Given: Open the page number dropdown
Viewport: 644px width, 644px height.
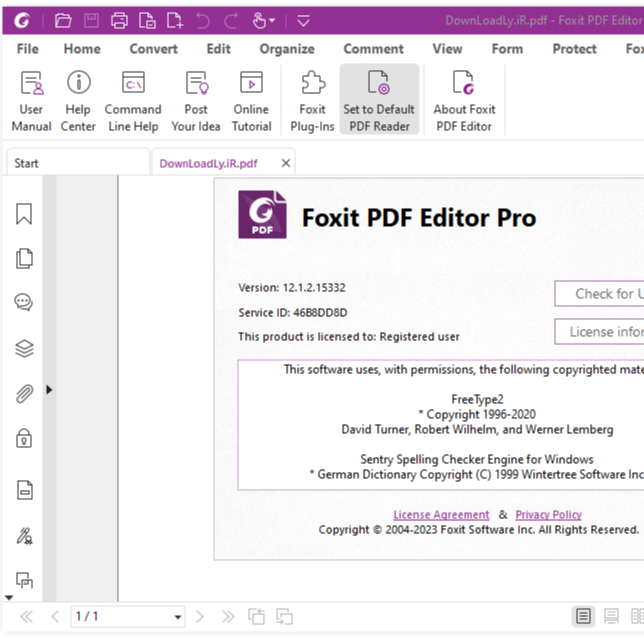Looking at the screenshot, I should pos(178,617).
